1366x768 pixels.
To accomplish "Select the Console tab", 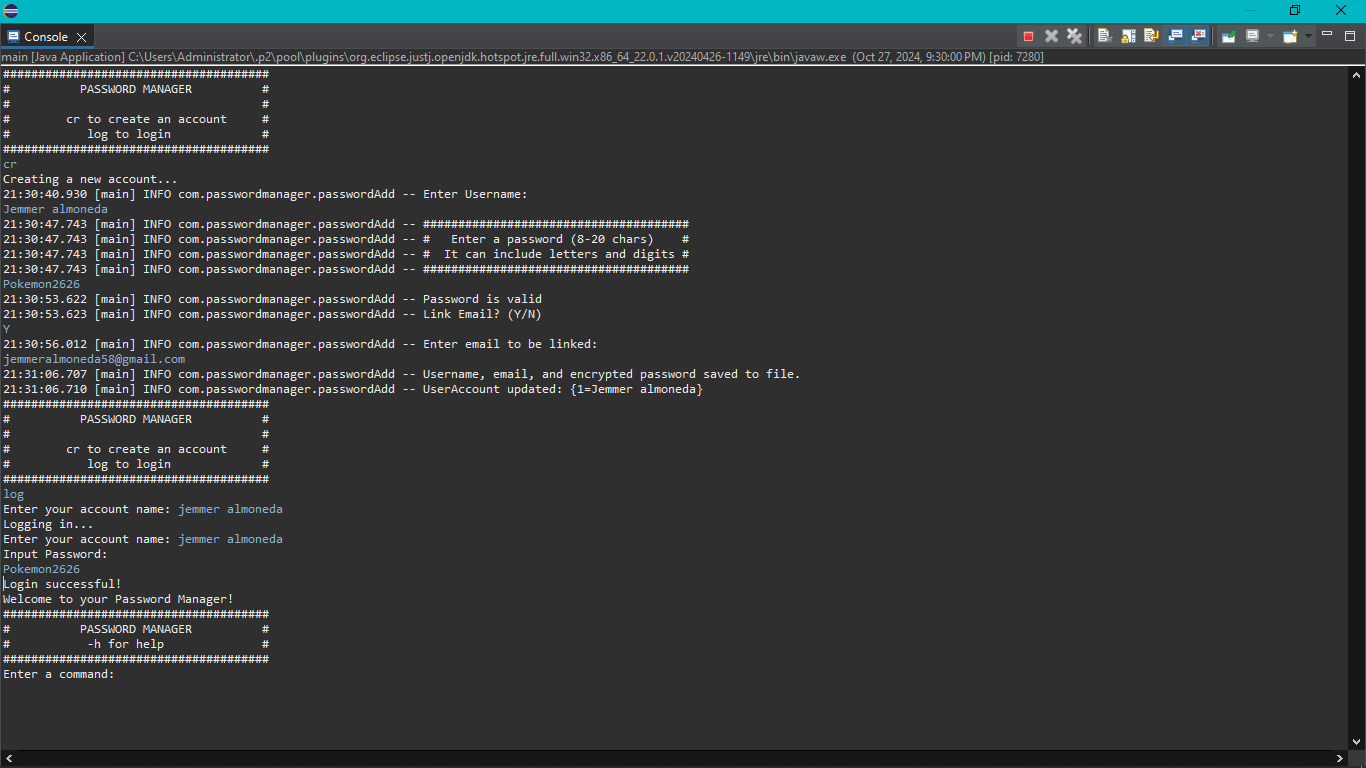I will 45,36.
